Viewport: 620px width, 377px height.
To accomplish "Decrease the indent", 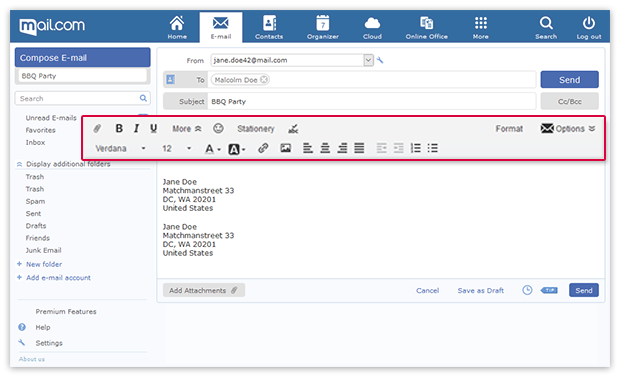I will coord(382,148).
